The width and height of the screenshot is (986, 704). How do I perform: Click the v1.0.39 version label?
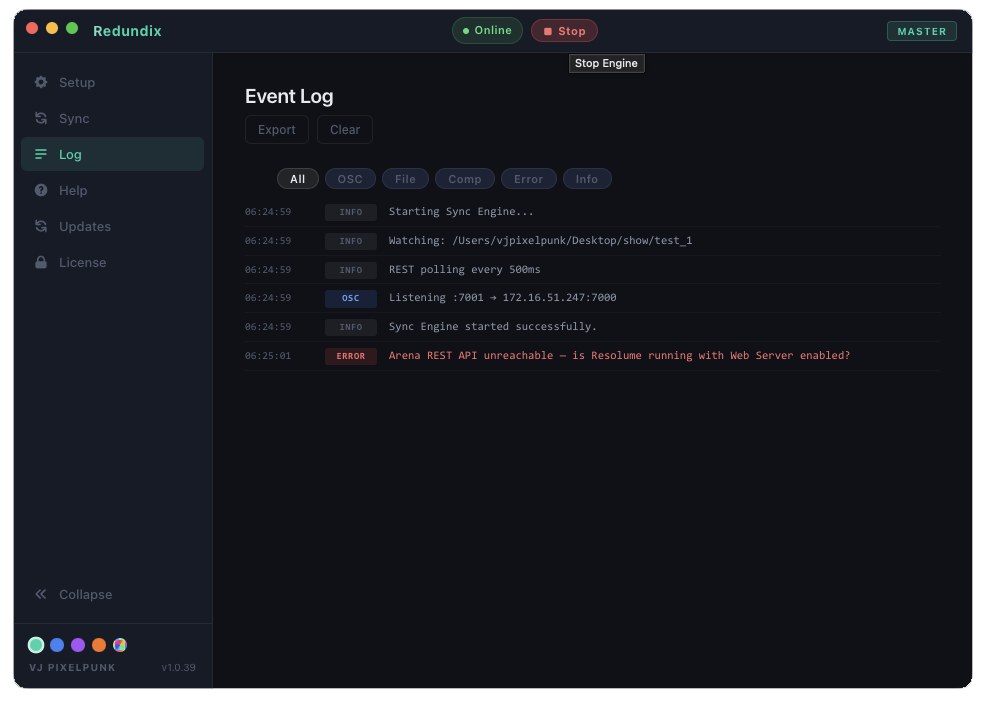tap(179, 668)
